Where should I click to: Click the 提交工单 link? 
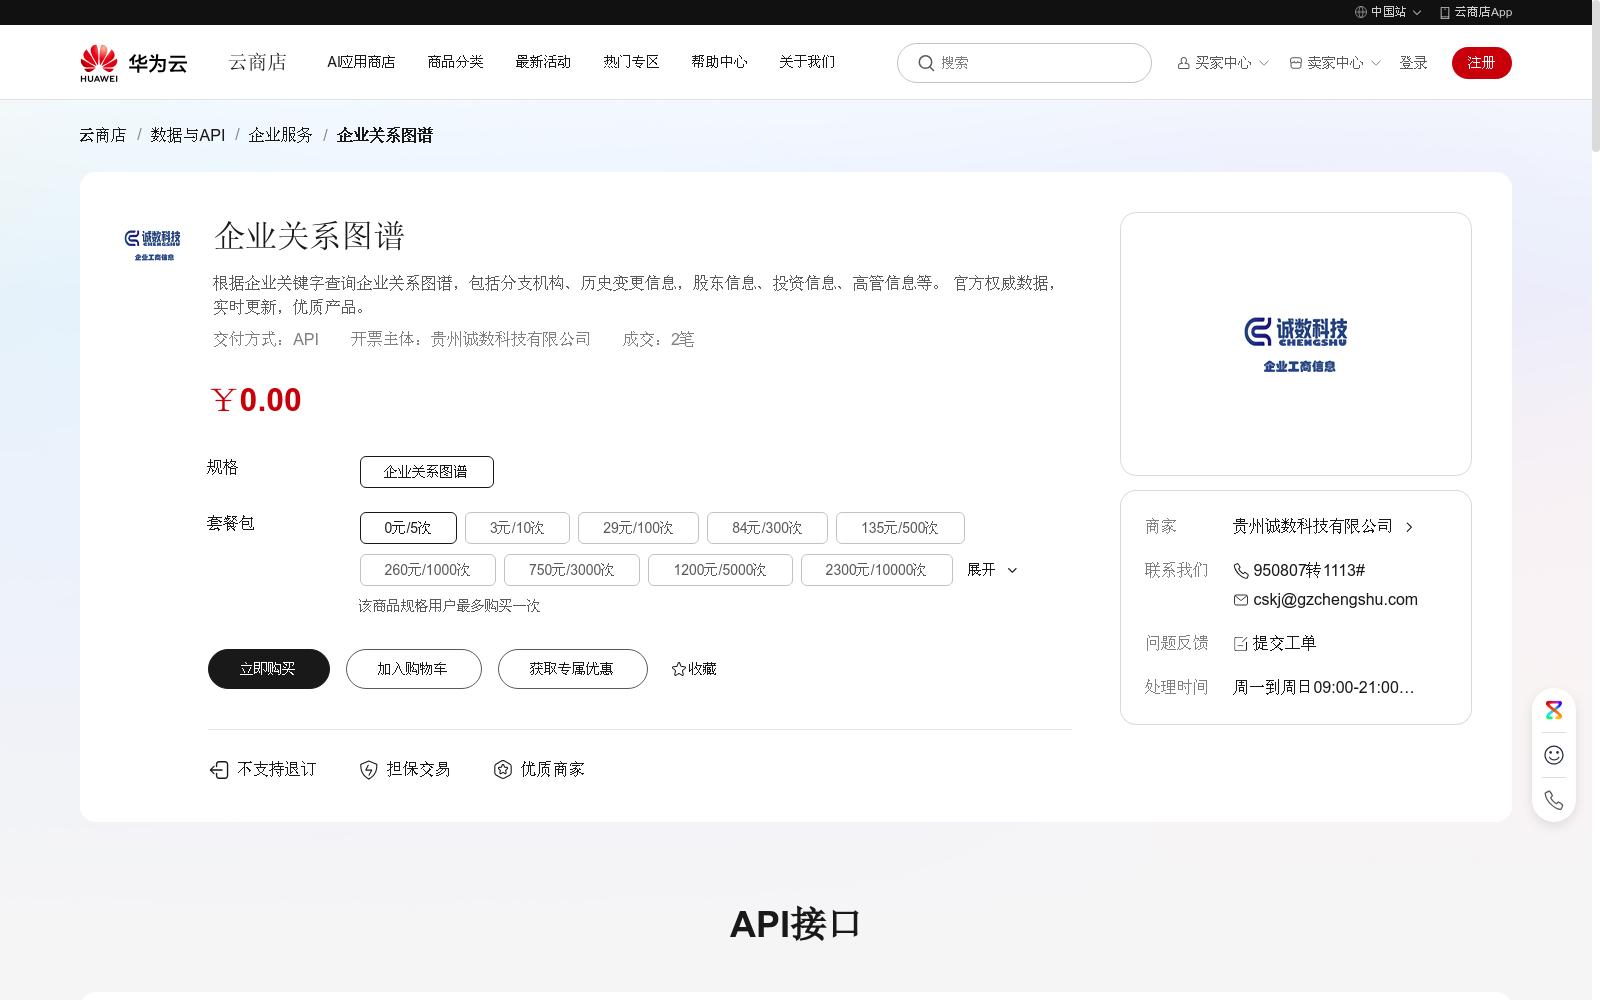(1284, 644)
